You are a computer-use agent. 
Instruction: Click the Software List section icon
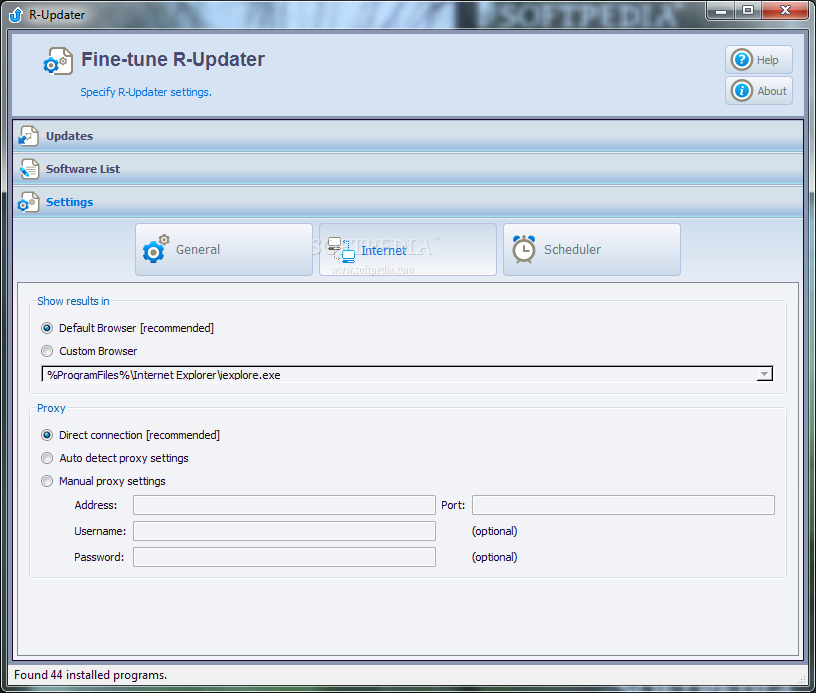pos(28,169)
